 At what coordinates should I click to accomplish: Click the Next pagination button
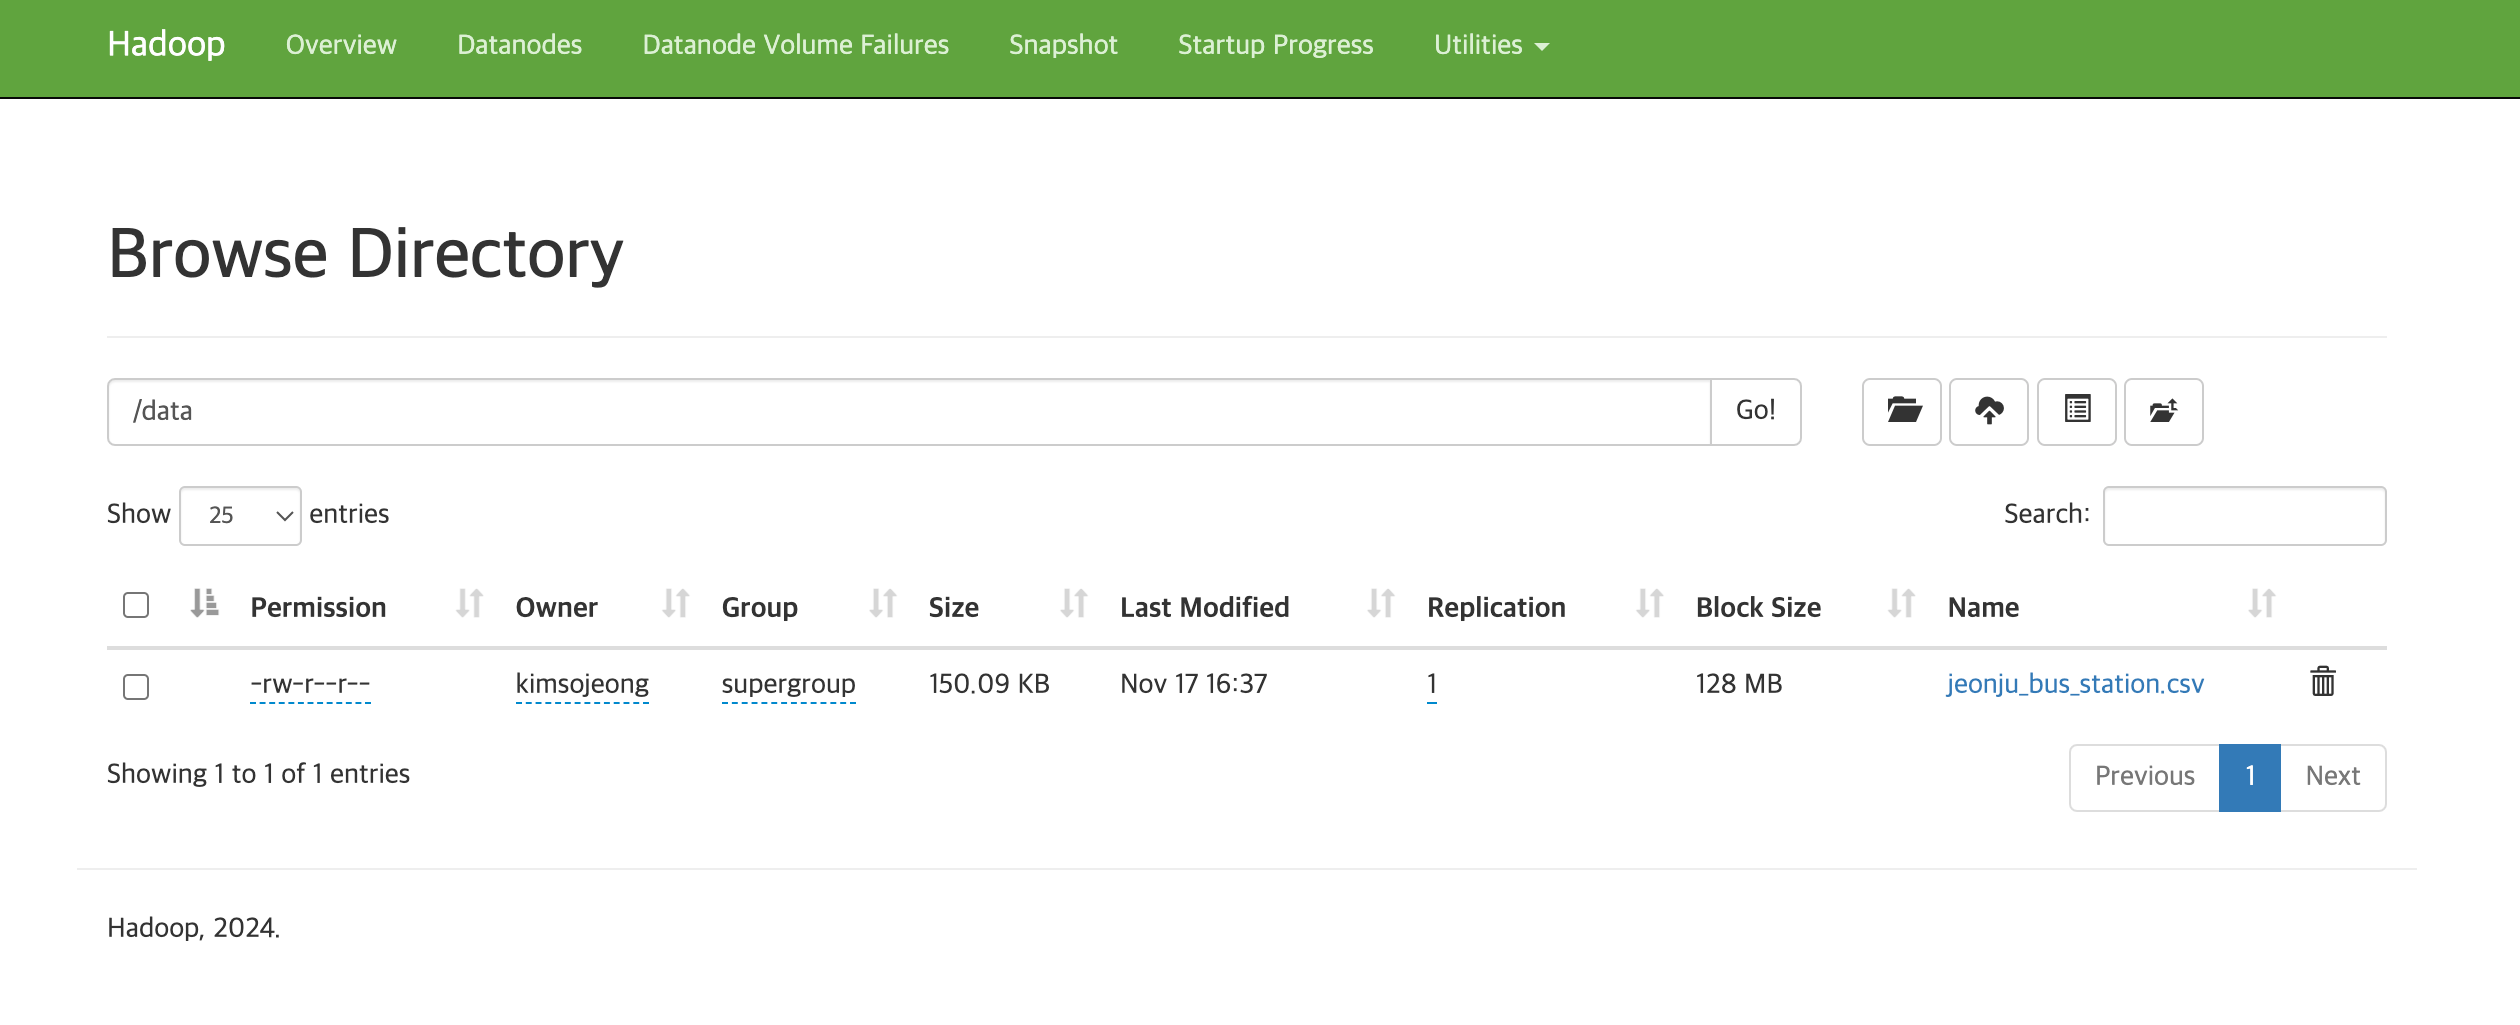point(2332,777)
